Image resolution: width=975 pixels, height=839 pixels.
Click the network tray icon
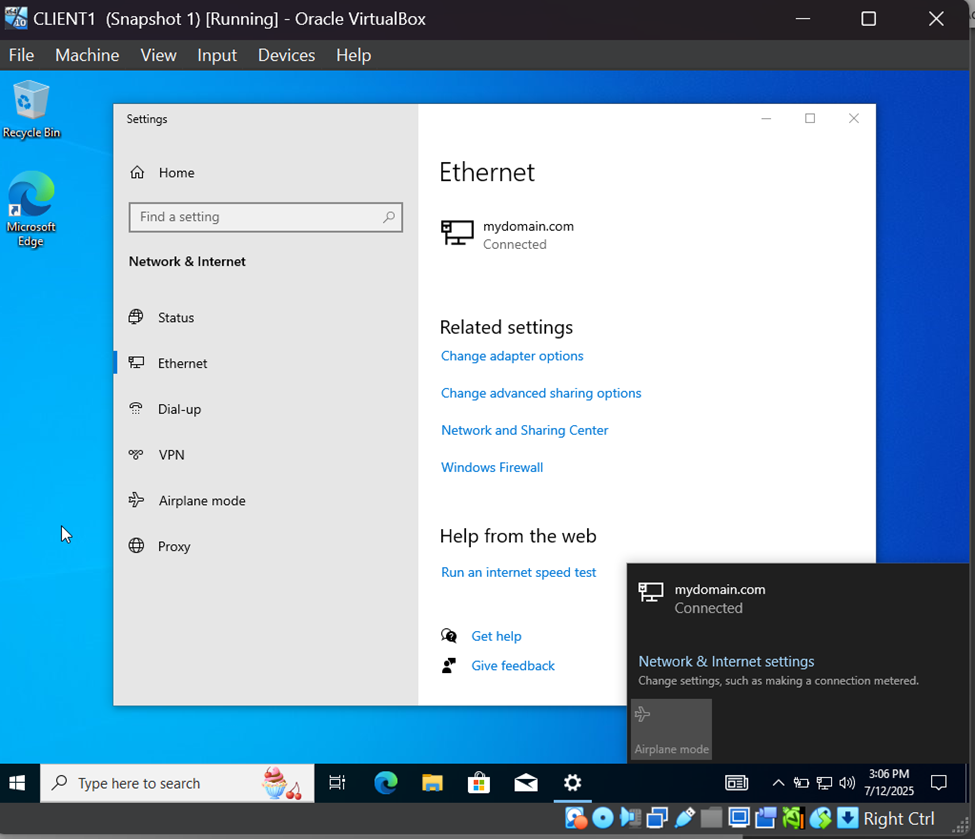click(824, 783)
